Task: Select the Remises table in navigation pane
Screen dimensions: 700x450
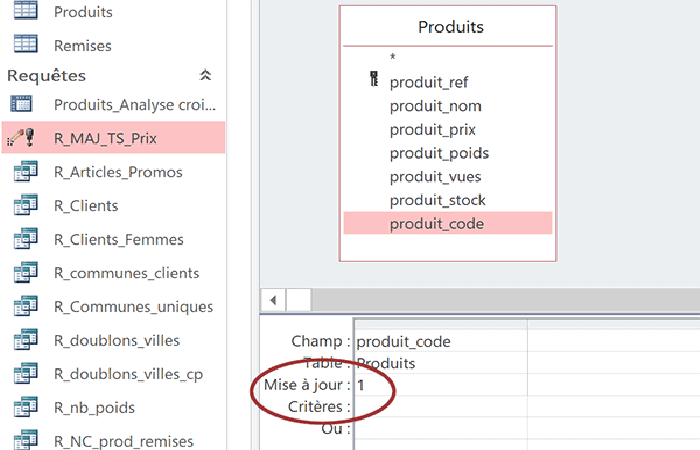Action: tap(113, 45)
